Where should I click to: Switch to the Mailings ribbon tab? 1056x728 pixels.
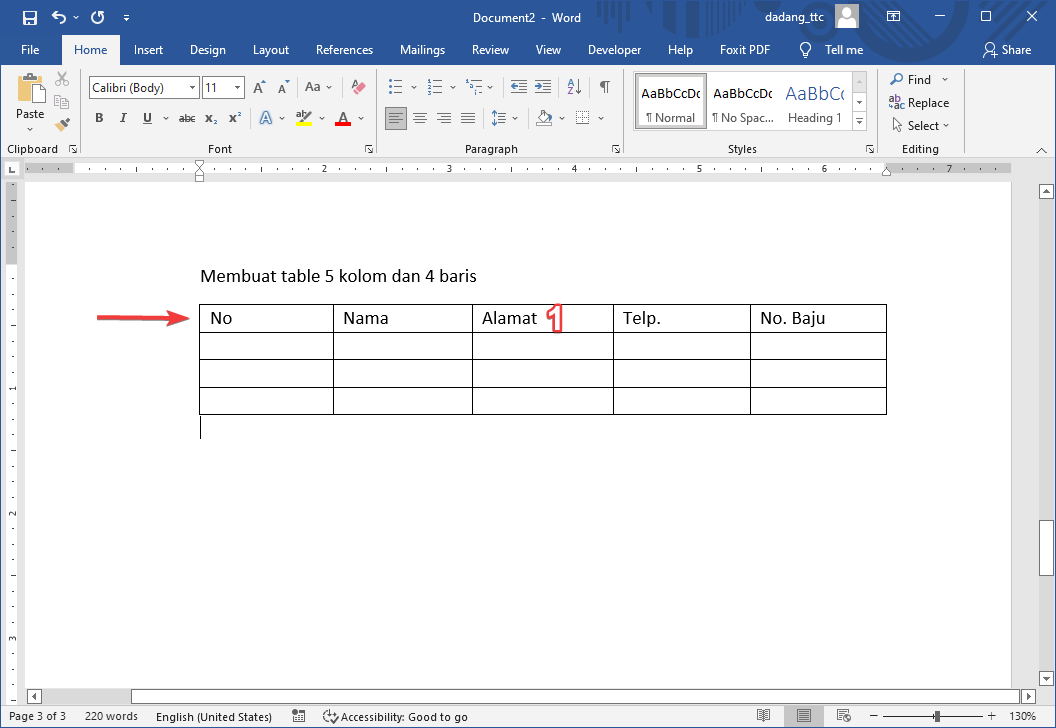(422, 49)
